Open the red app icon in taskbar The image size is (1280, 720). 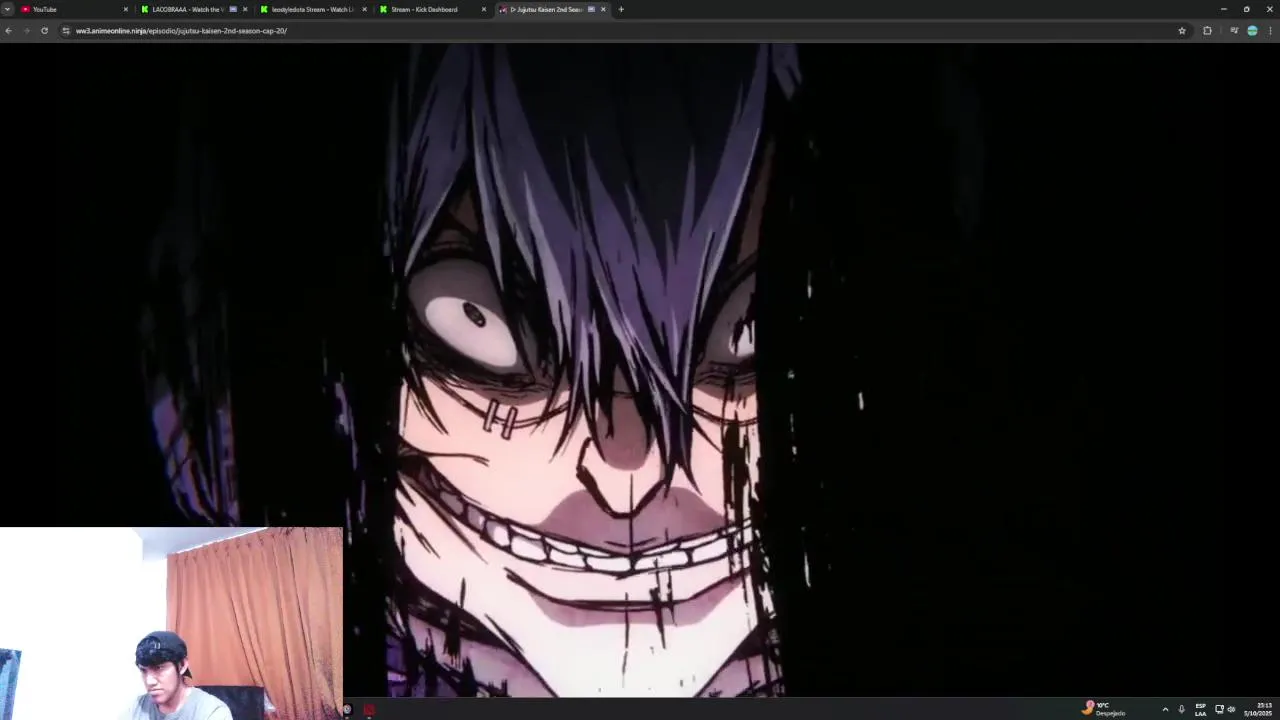369,710
